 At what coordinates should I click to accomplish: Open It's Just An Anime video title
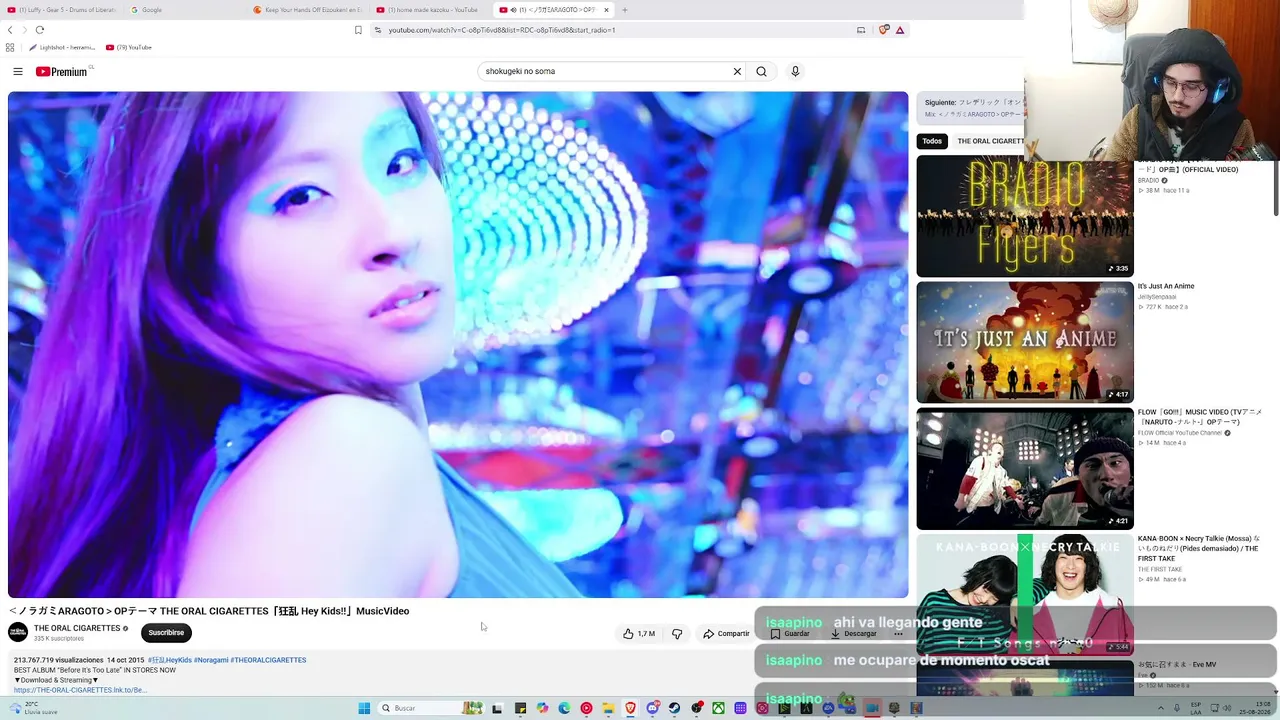(x=1166, y=286)
